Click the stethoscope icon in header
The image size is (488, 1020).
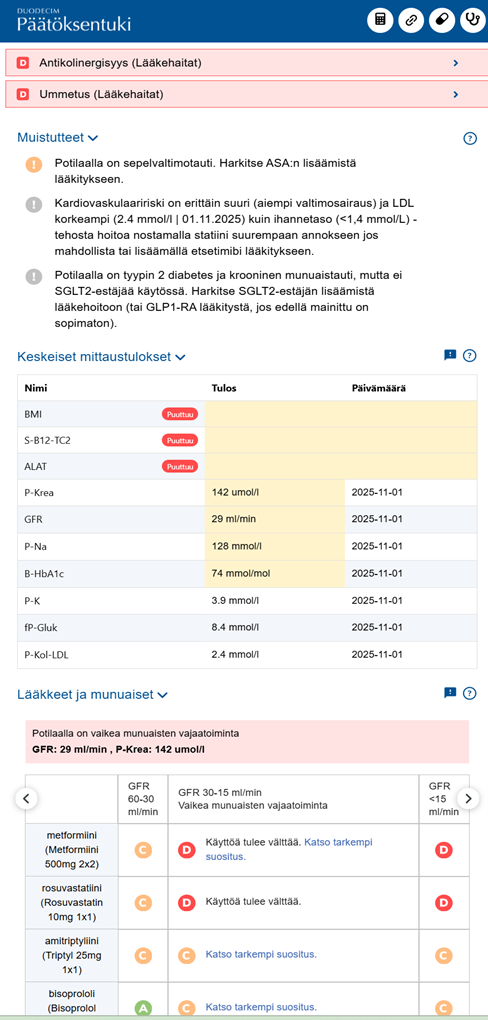(472, 20)
